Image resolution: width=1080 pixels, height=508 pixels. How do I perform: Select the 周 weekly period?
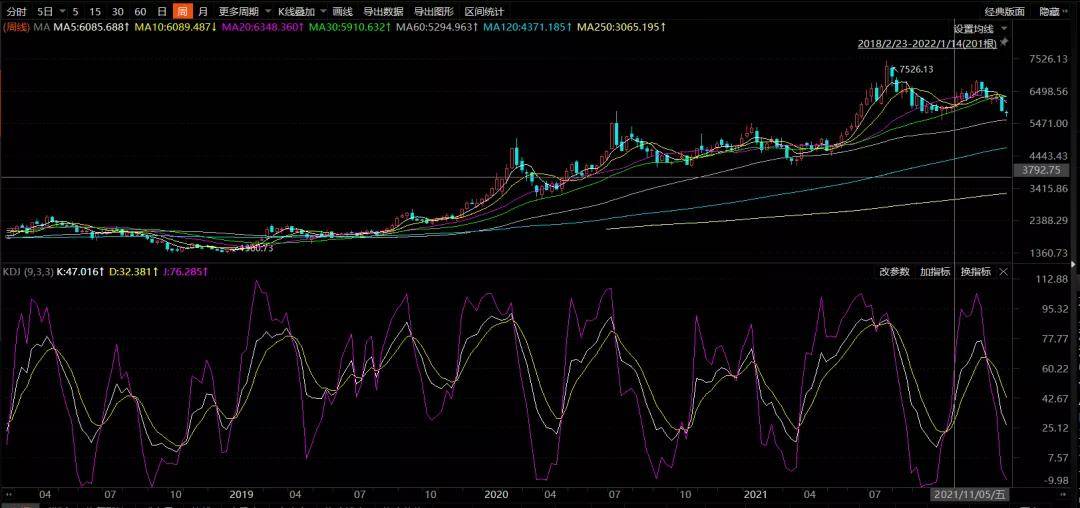(183, 12)
